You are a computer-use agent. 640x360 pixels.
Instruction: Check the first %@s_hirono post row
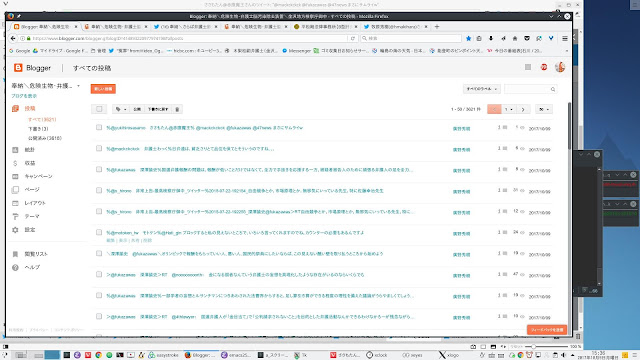(x=99, y=191)
